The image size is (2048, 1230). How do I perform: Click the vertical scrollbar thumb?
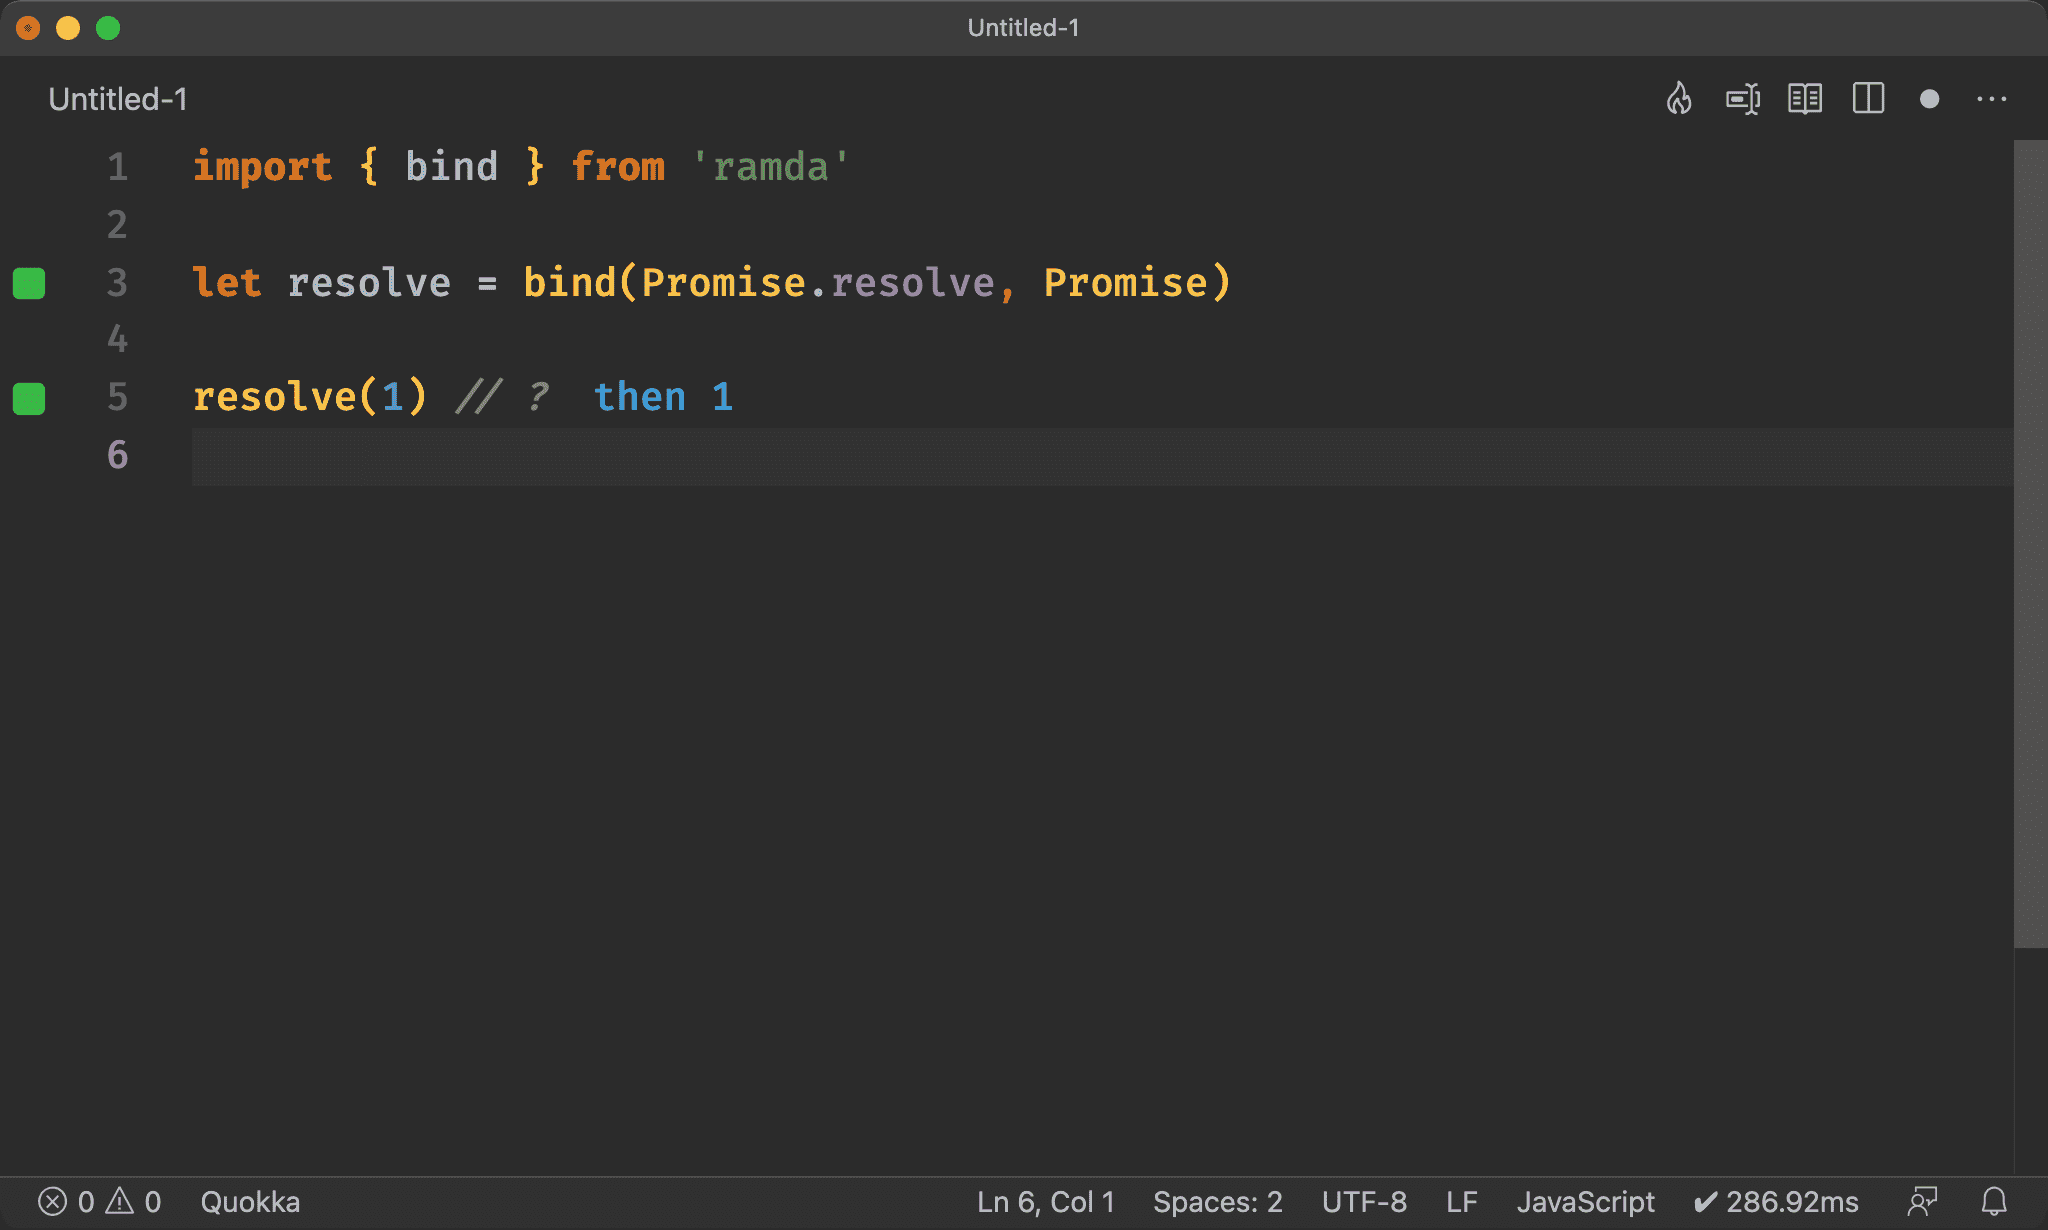click(2030, 543)
